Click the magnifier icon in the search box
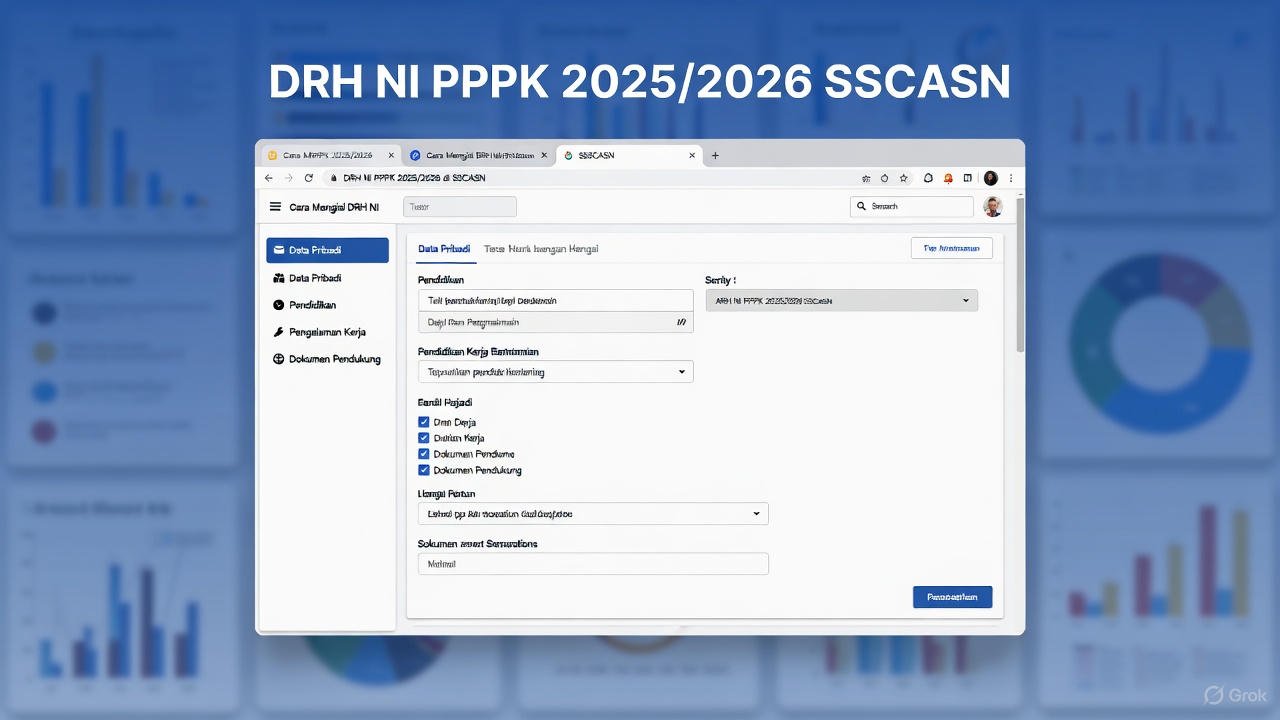This screenshot has width=1280, height=720. (x=861, y=206)
